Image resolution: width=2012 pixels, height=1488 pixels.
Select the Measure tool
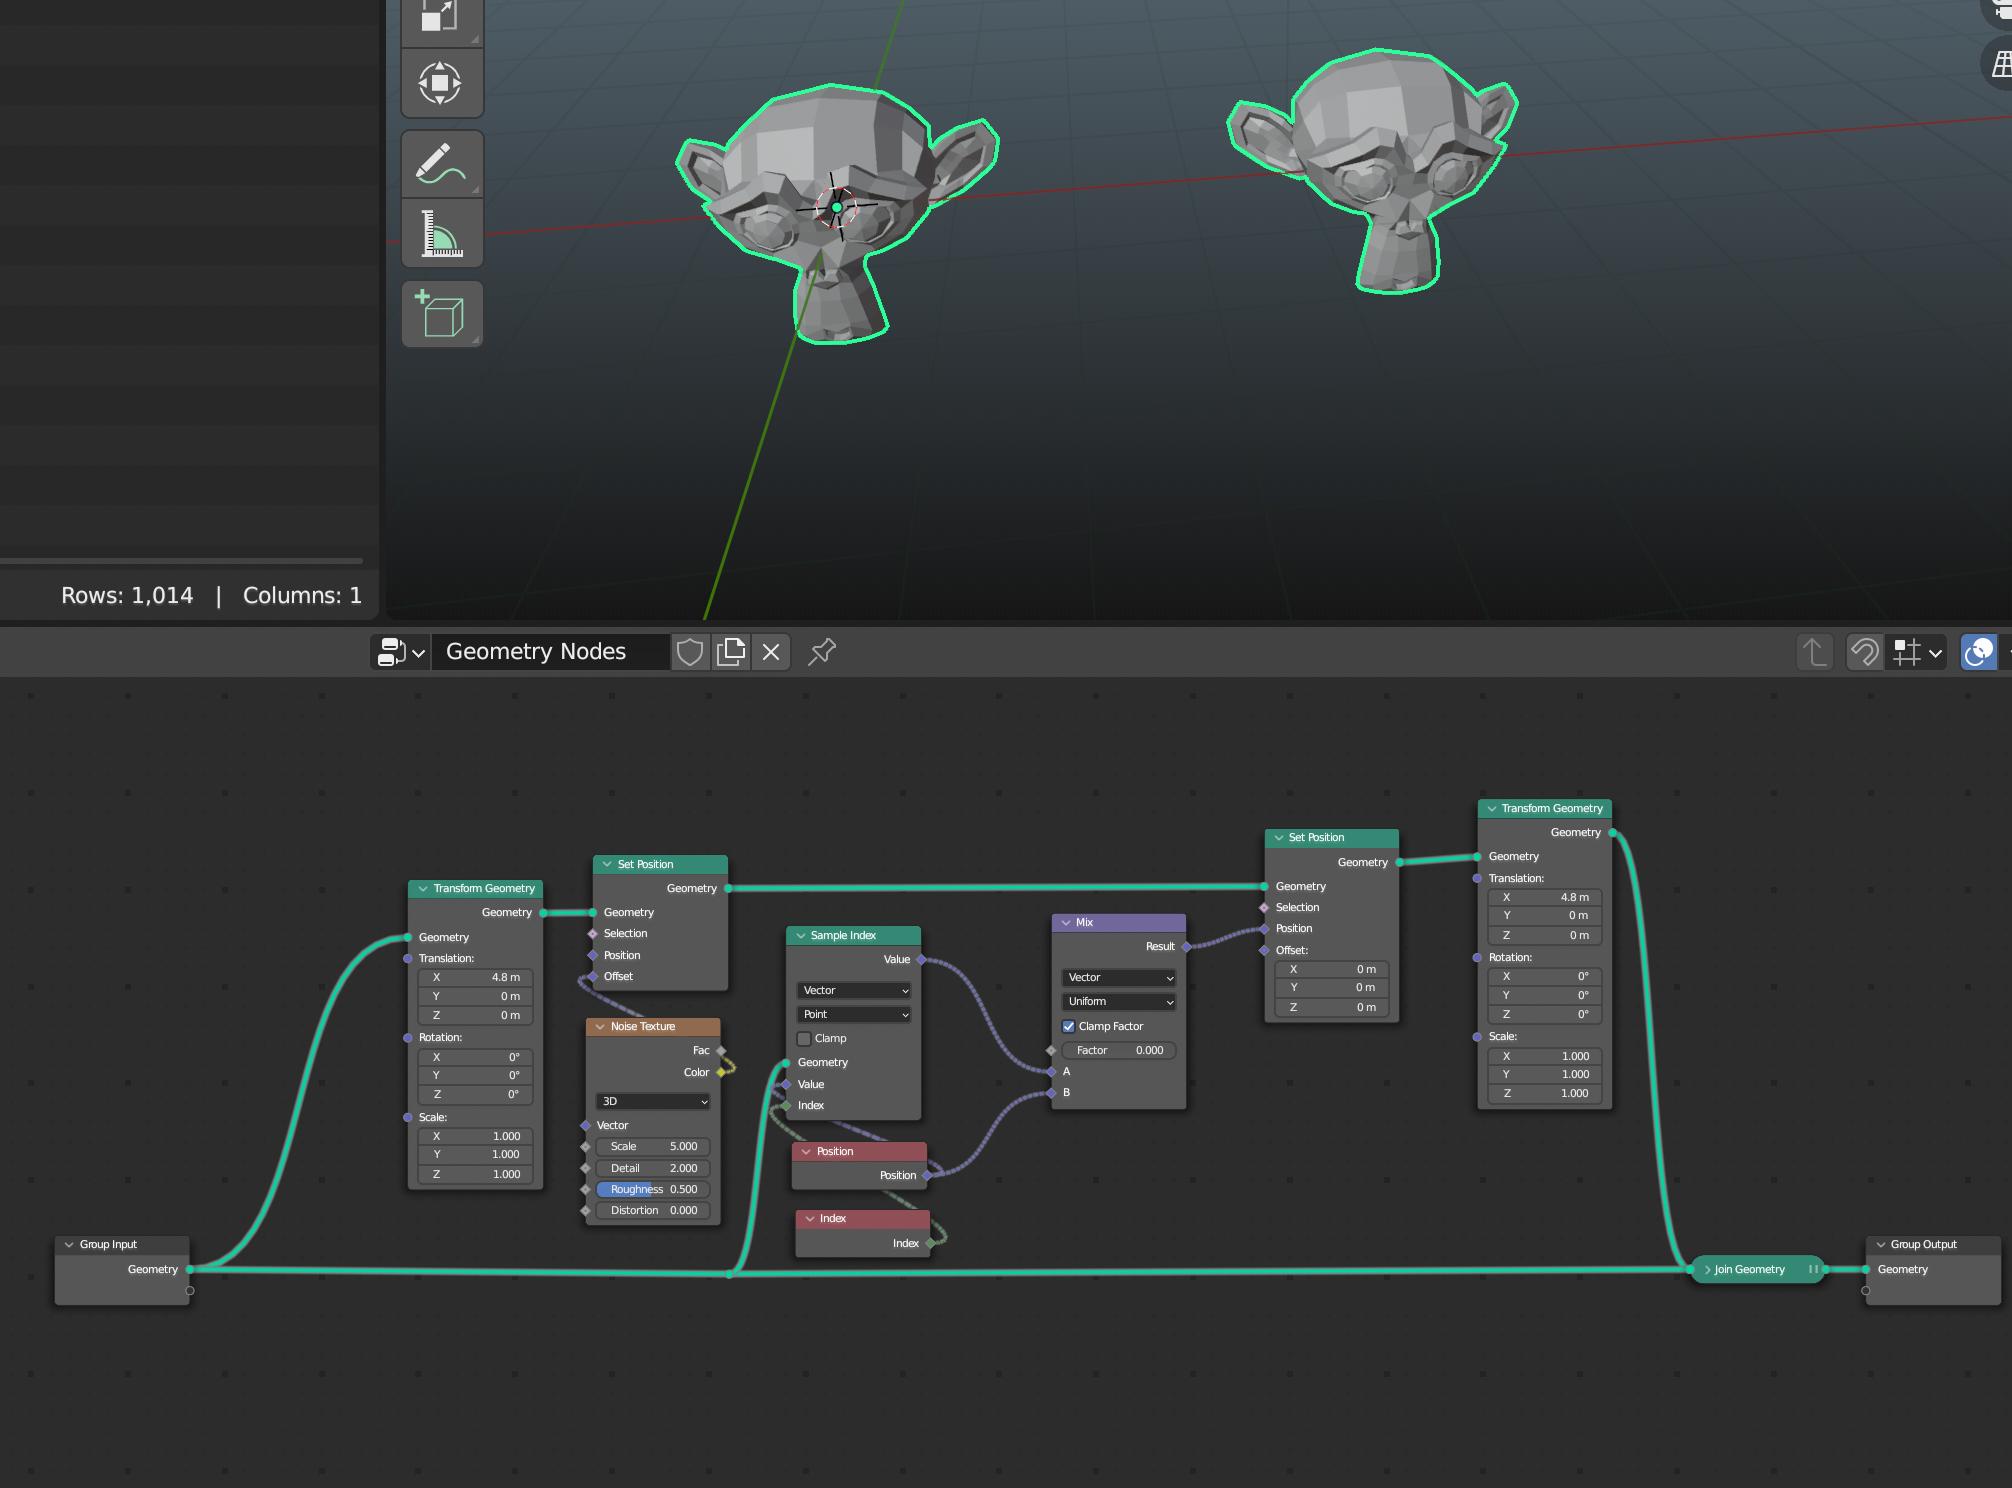(441, 233)
